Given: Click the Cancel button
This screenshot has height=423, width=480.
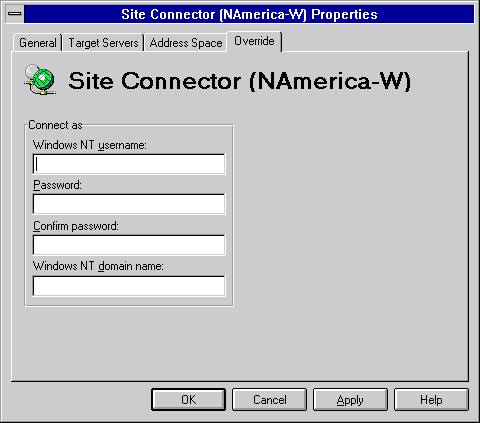Looking at the screenshot, I should [x=269, y=399].
